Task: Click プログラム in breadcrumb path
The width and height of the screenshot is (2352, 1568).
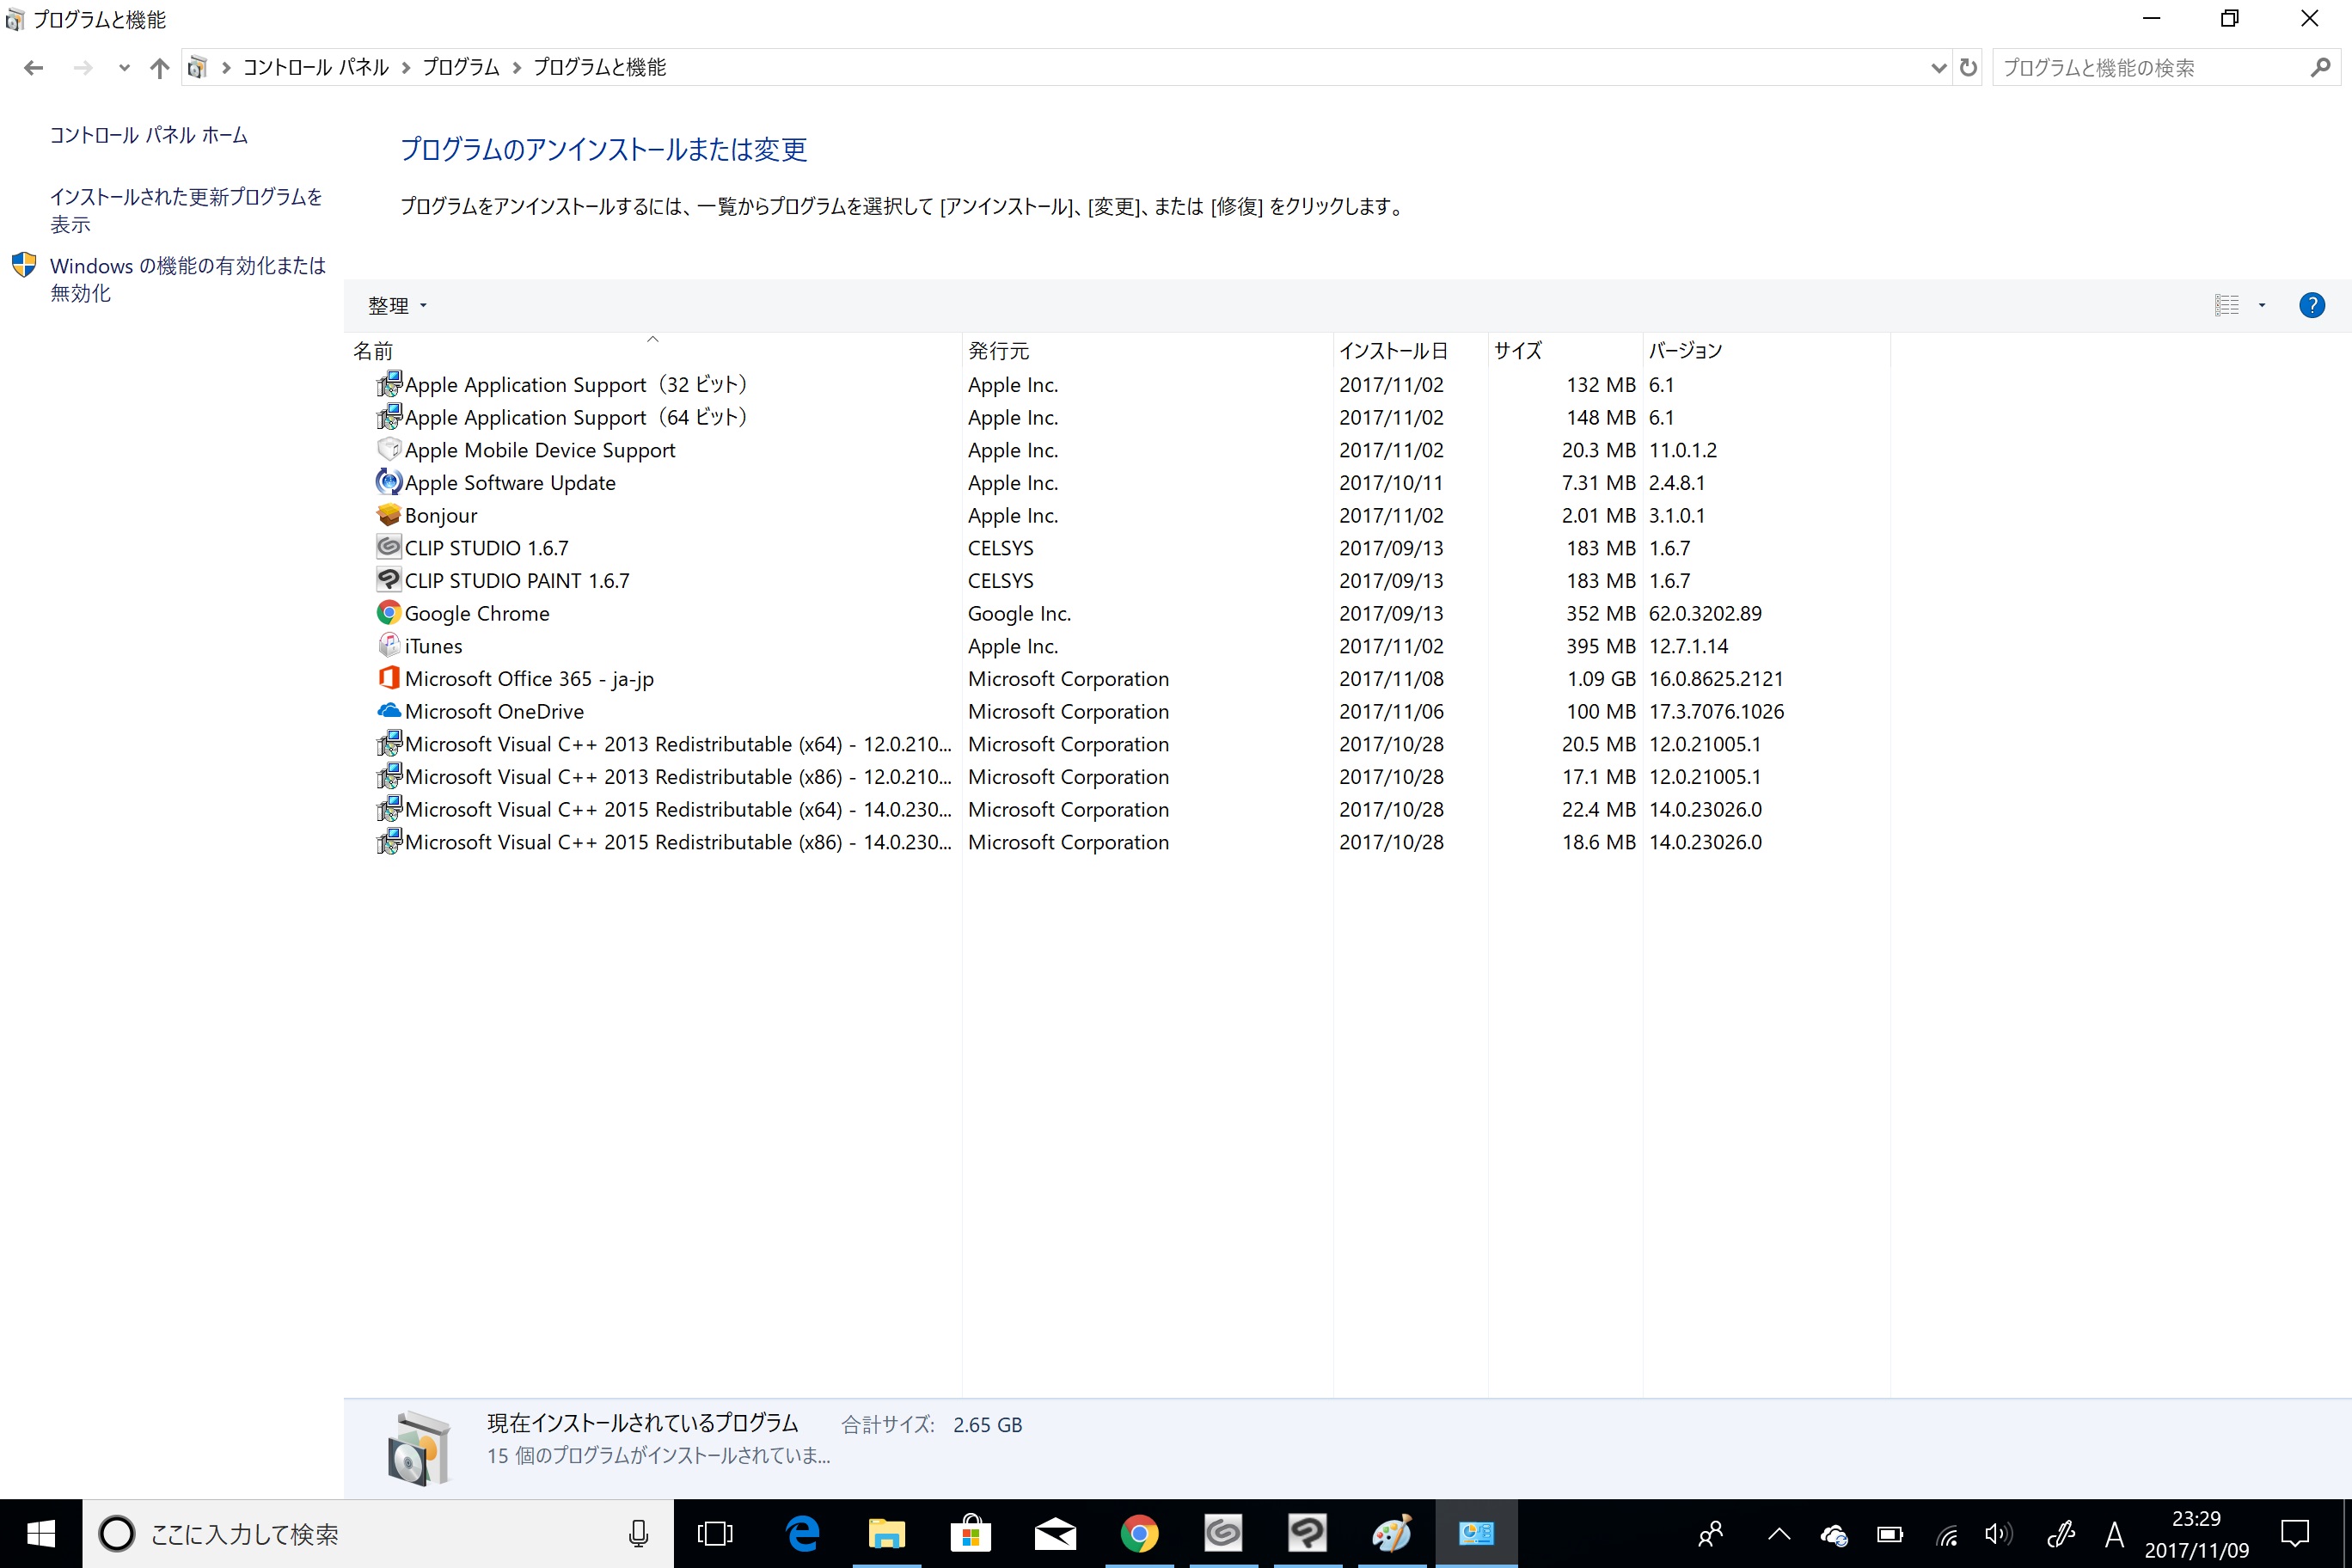Action: [x=461, y=67]
